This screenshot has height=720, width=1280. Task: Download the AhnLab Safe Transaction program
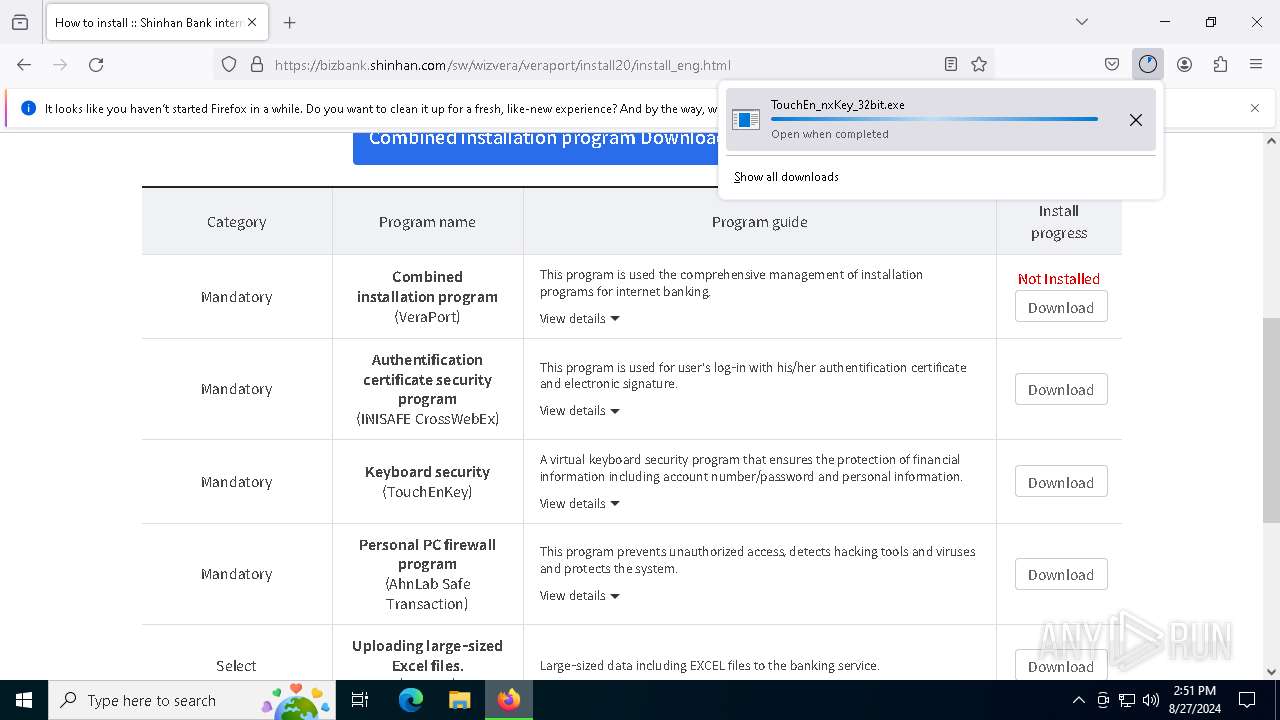coord(1061,574)
